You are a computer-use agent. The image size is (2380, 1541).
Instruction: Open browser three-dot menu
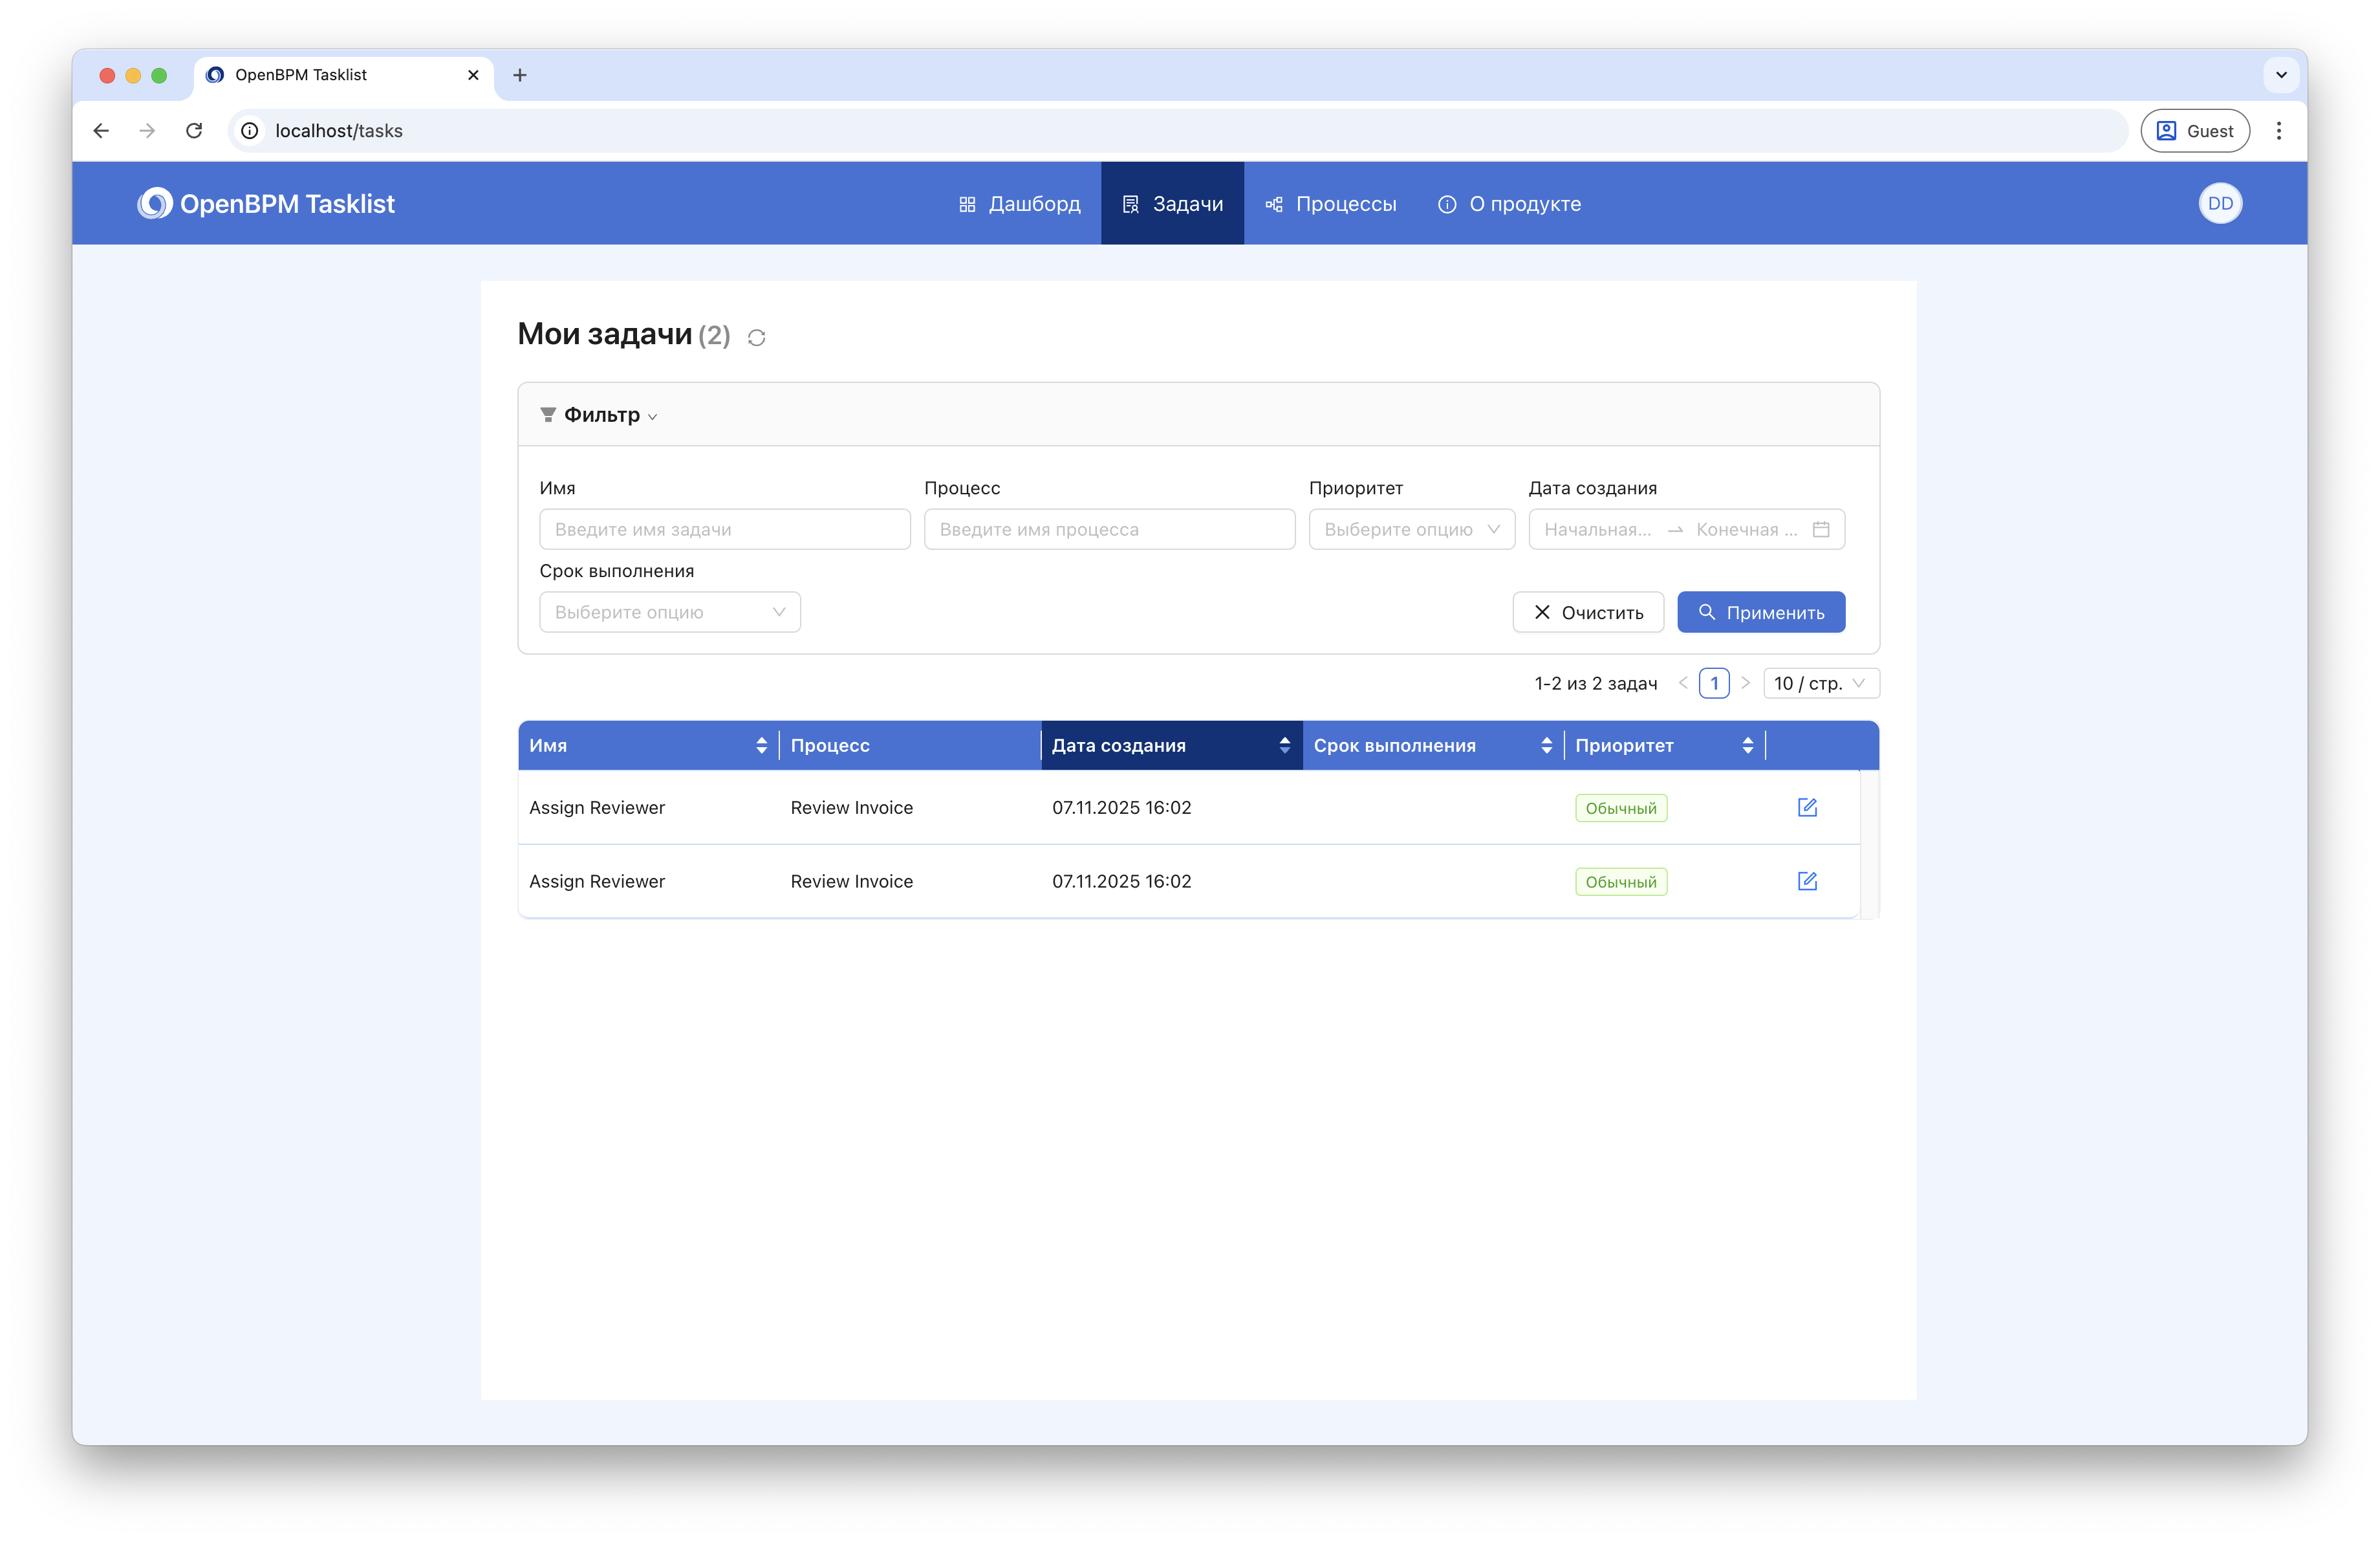click(x=2278, y=131)
